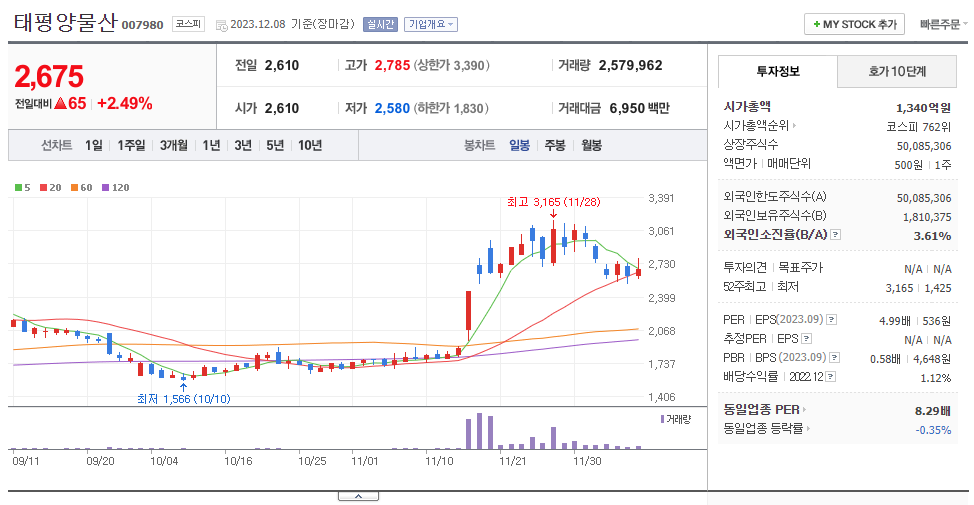
Task: Click the 동일업종 PER value 8.29배
Action: pos(932,411)
